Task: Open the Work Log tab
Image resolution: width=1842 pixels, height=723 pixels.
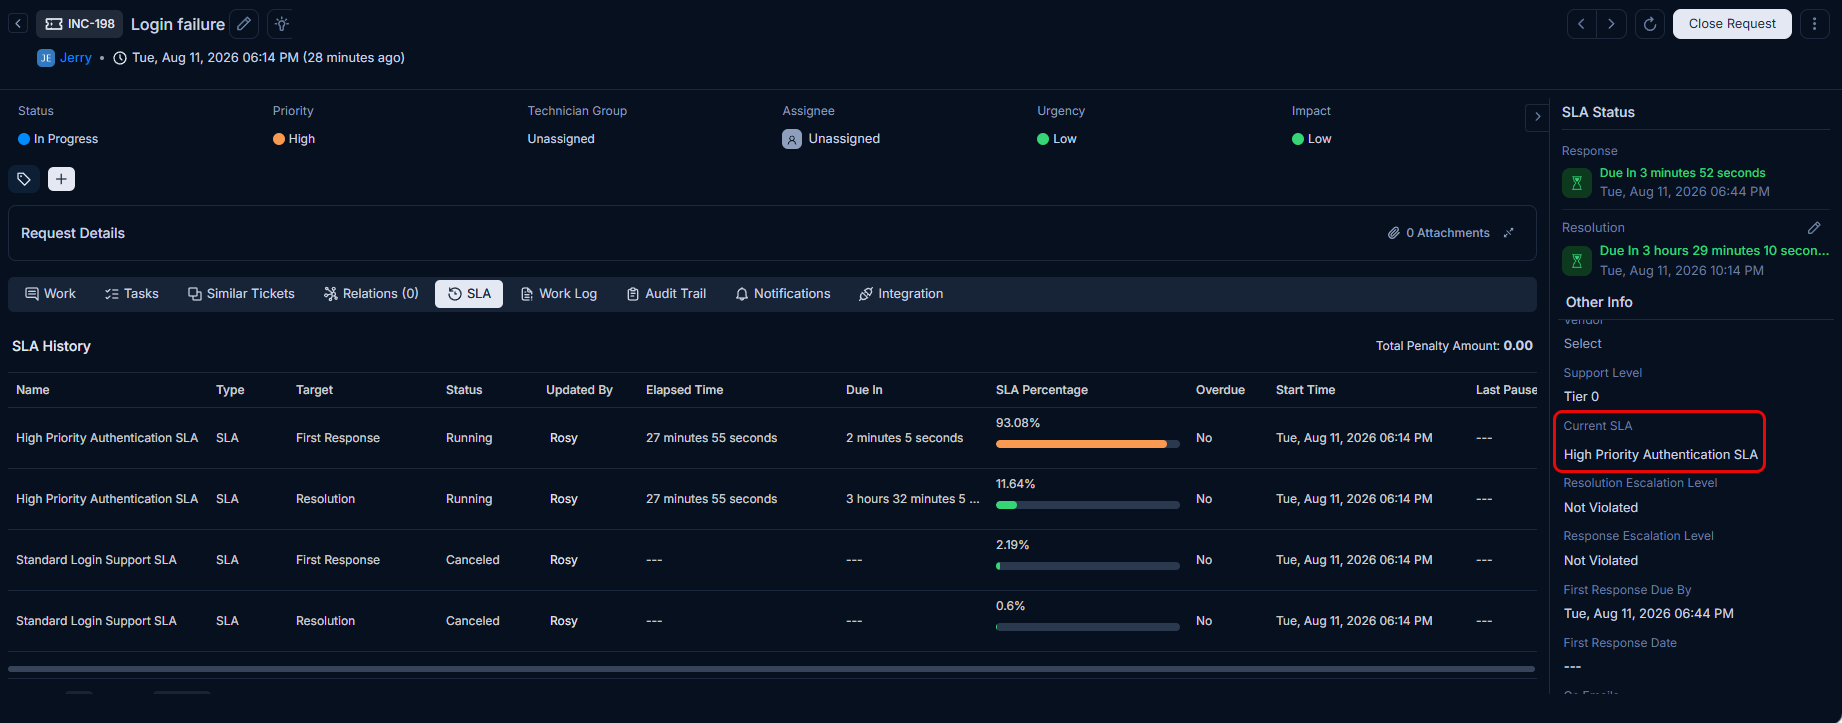Action: pos(559,294)
